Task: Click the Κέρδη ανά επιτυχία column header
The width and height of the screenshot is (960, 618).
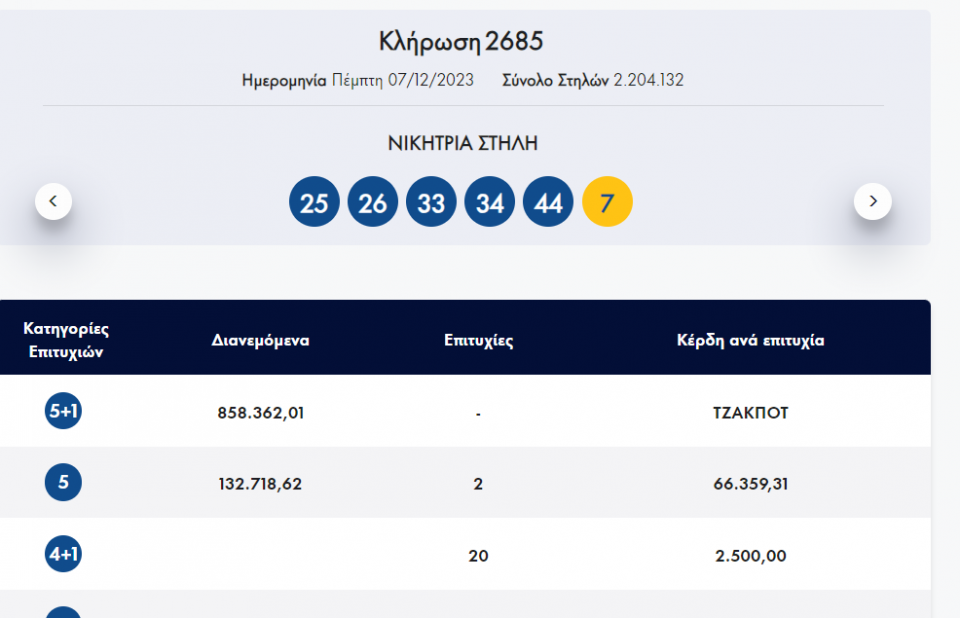Action: (750, 340)
